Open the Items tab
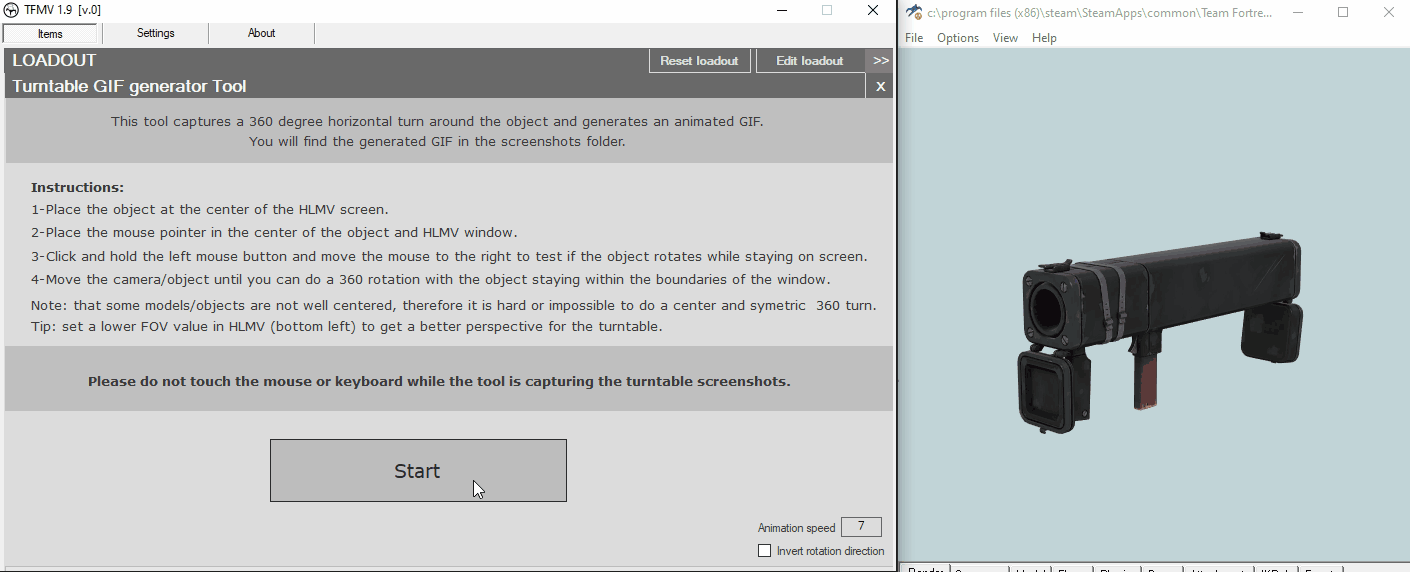Screen dimensions: 1410x572 [x=50, y=34]
